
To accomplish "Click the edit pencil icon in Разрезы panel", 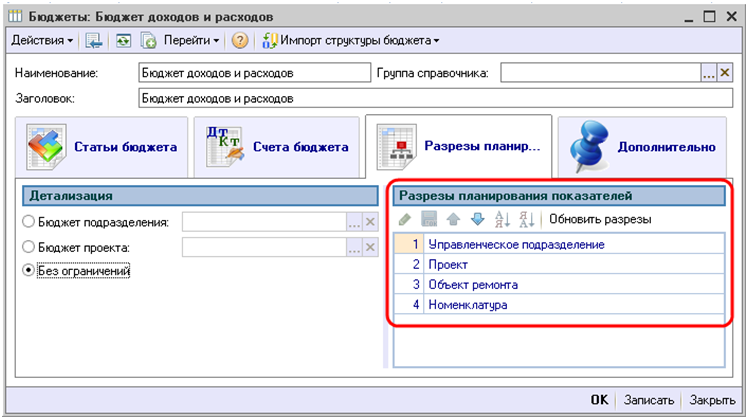I will (404, 219).
